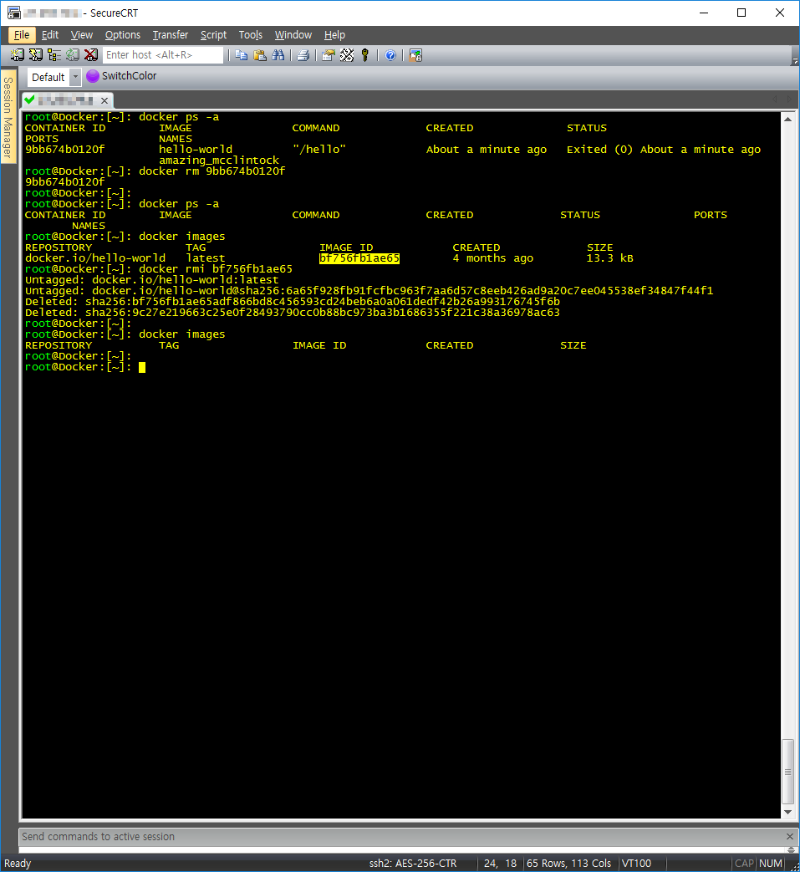Close the active session tab

point(105,101)
